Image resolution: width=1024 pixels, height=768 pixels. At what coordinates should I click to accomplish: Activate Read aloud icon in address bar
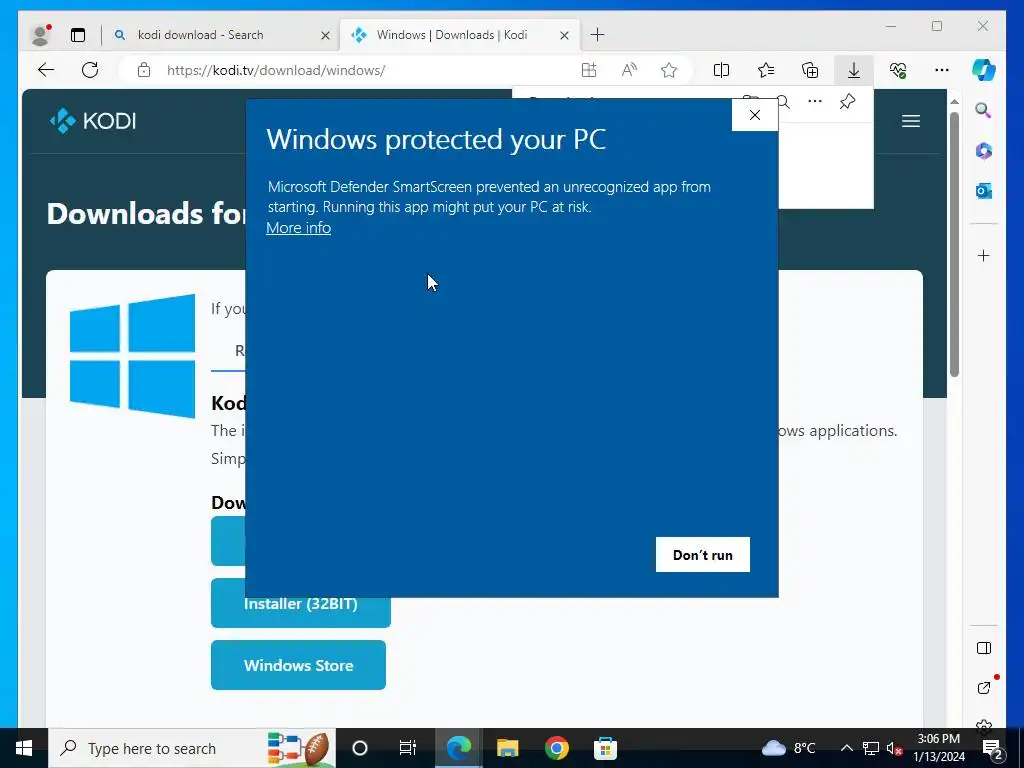[x=629, y=70]
